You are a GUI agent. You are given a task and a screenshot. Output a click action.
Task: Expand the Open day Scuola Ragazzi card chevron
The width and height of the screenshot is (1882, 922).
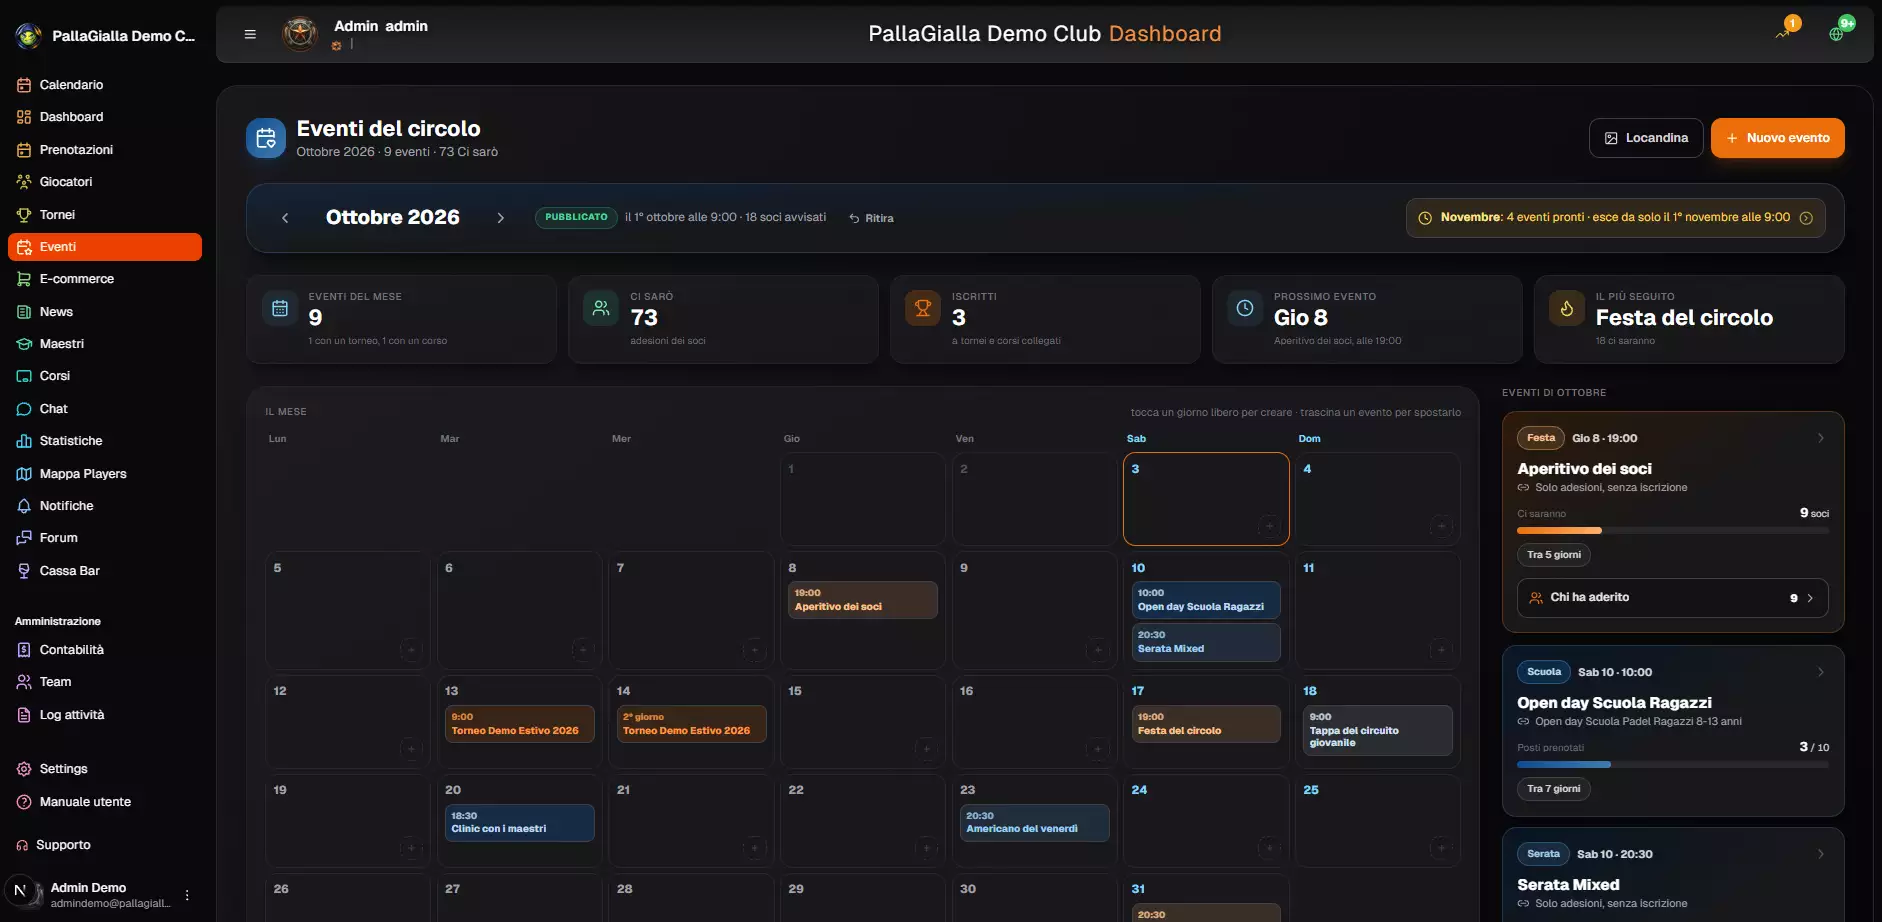[x=1820, y=672]
